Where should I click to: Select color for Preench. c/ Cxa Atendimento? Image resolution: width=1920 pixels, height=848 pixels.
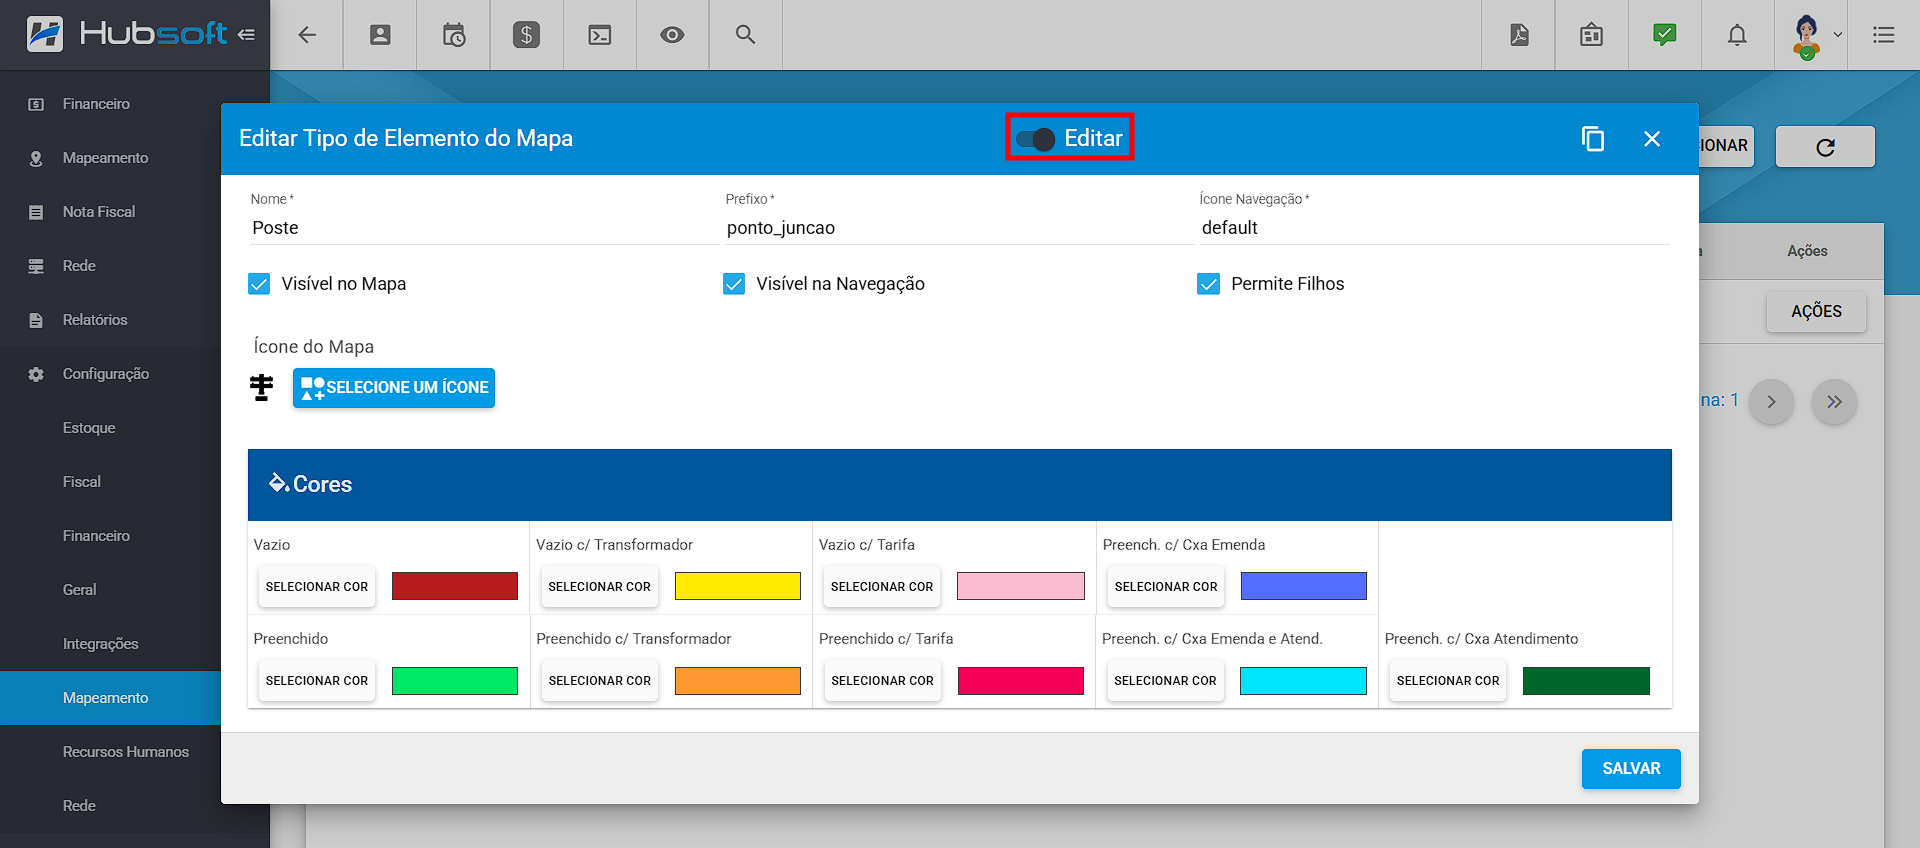(1448, 681)
